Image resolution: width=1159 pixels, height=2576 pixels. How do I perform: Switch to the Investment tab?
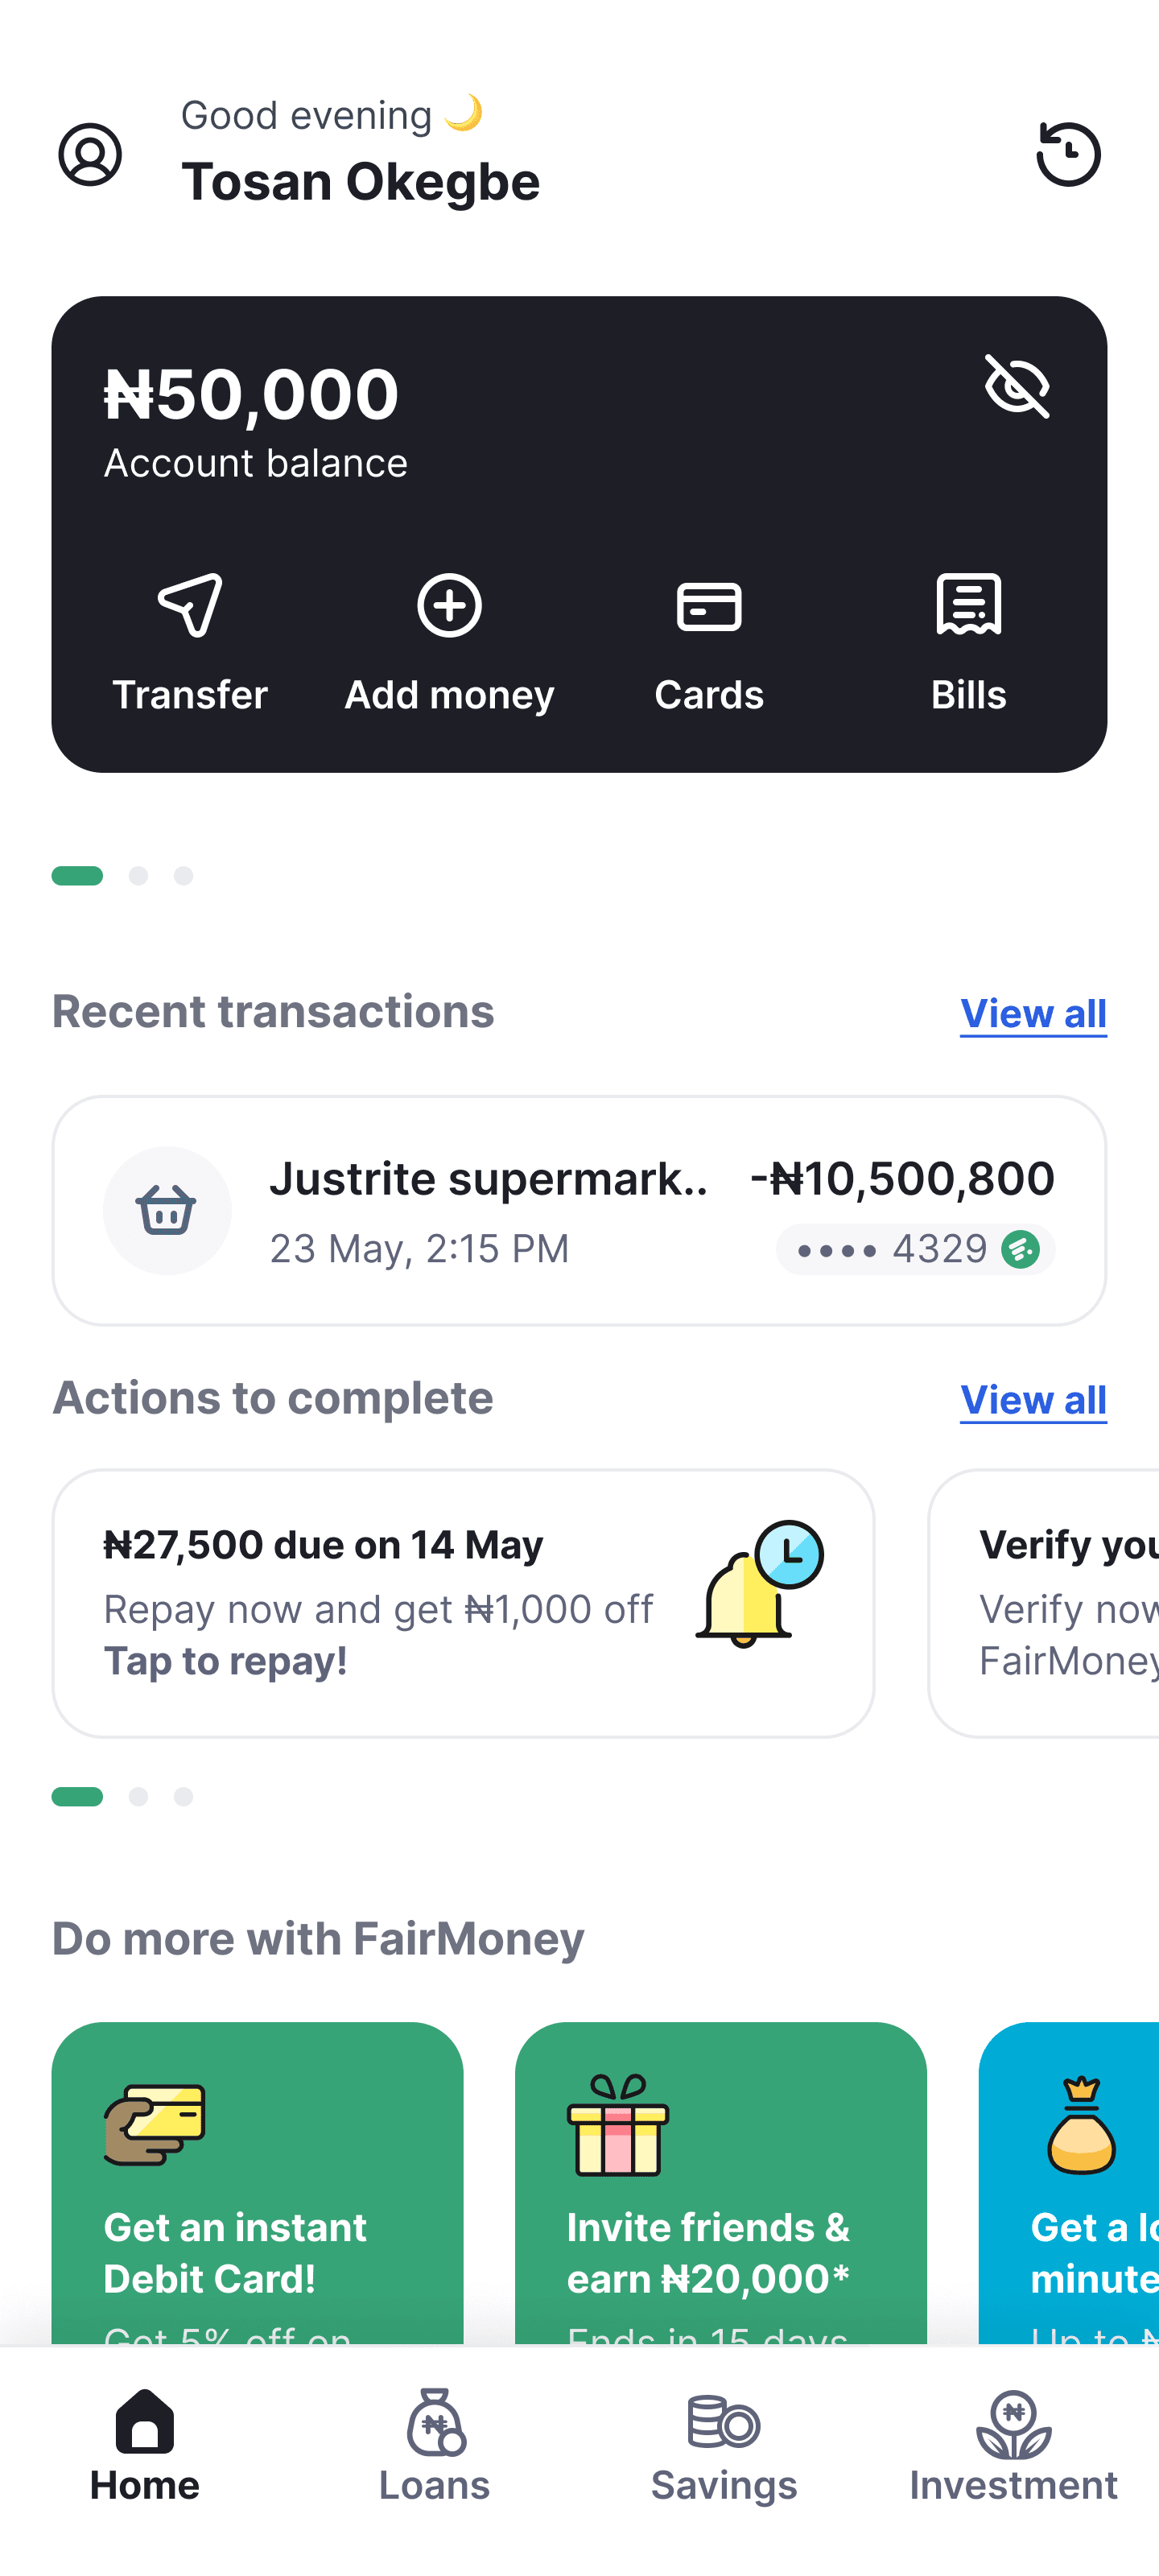[1013, 2445]
